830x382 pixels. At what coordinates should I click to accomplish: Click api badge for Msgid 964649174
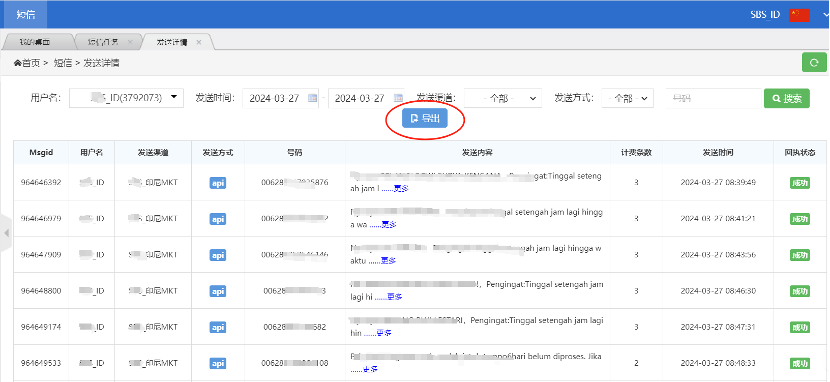click(218, 328)
